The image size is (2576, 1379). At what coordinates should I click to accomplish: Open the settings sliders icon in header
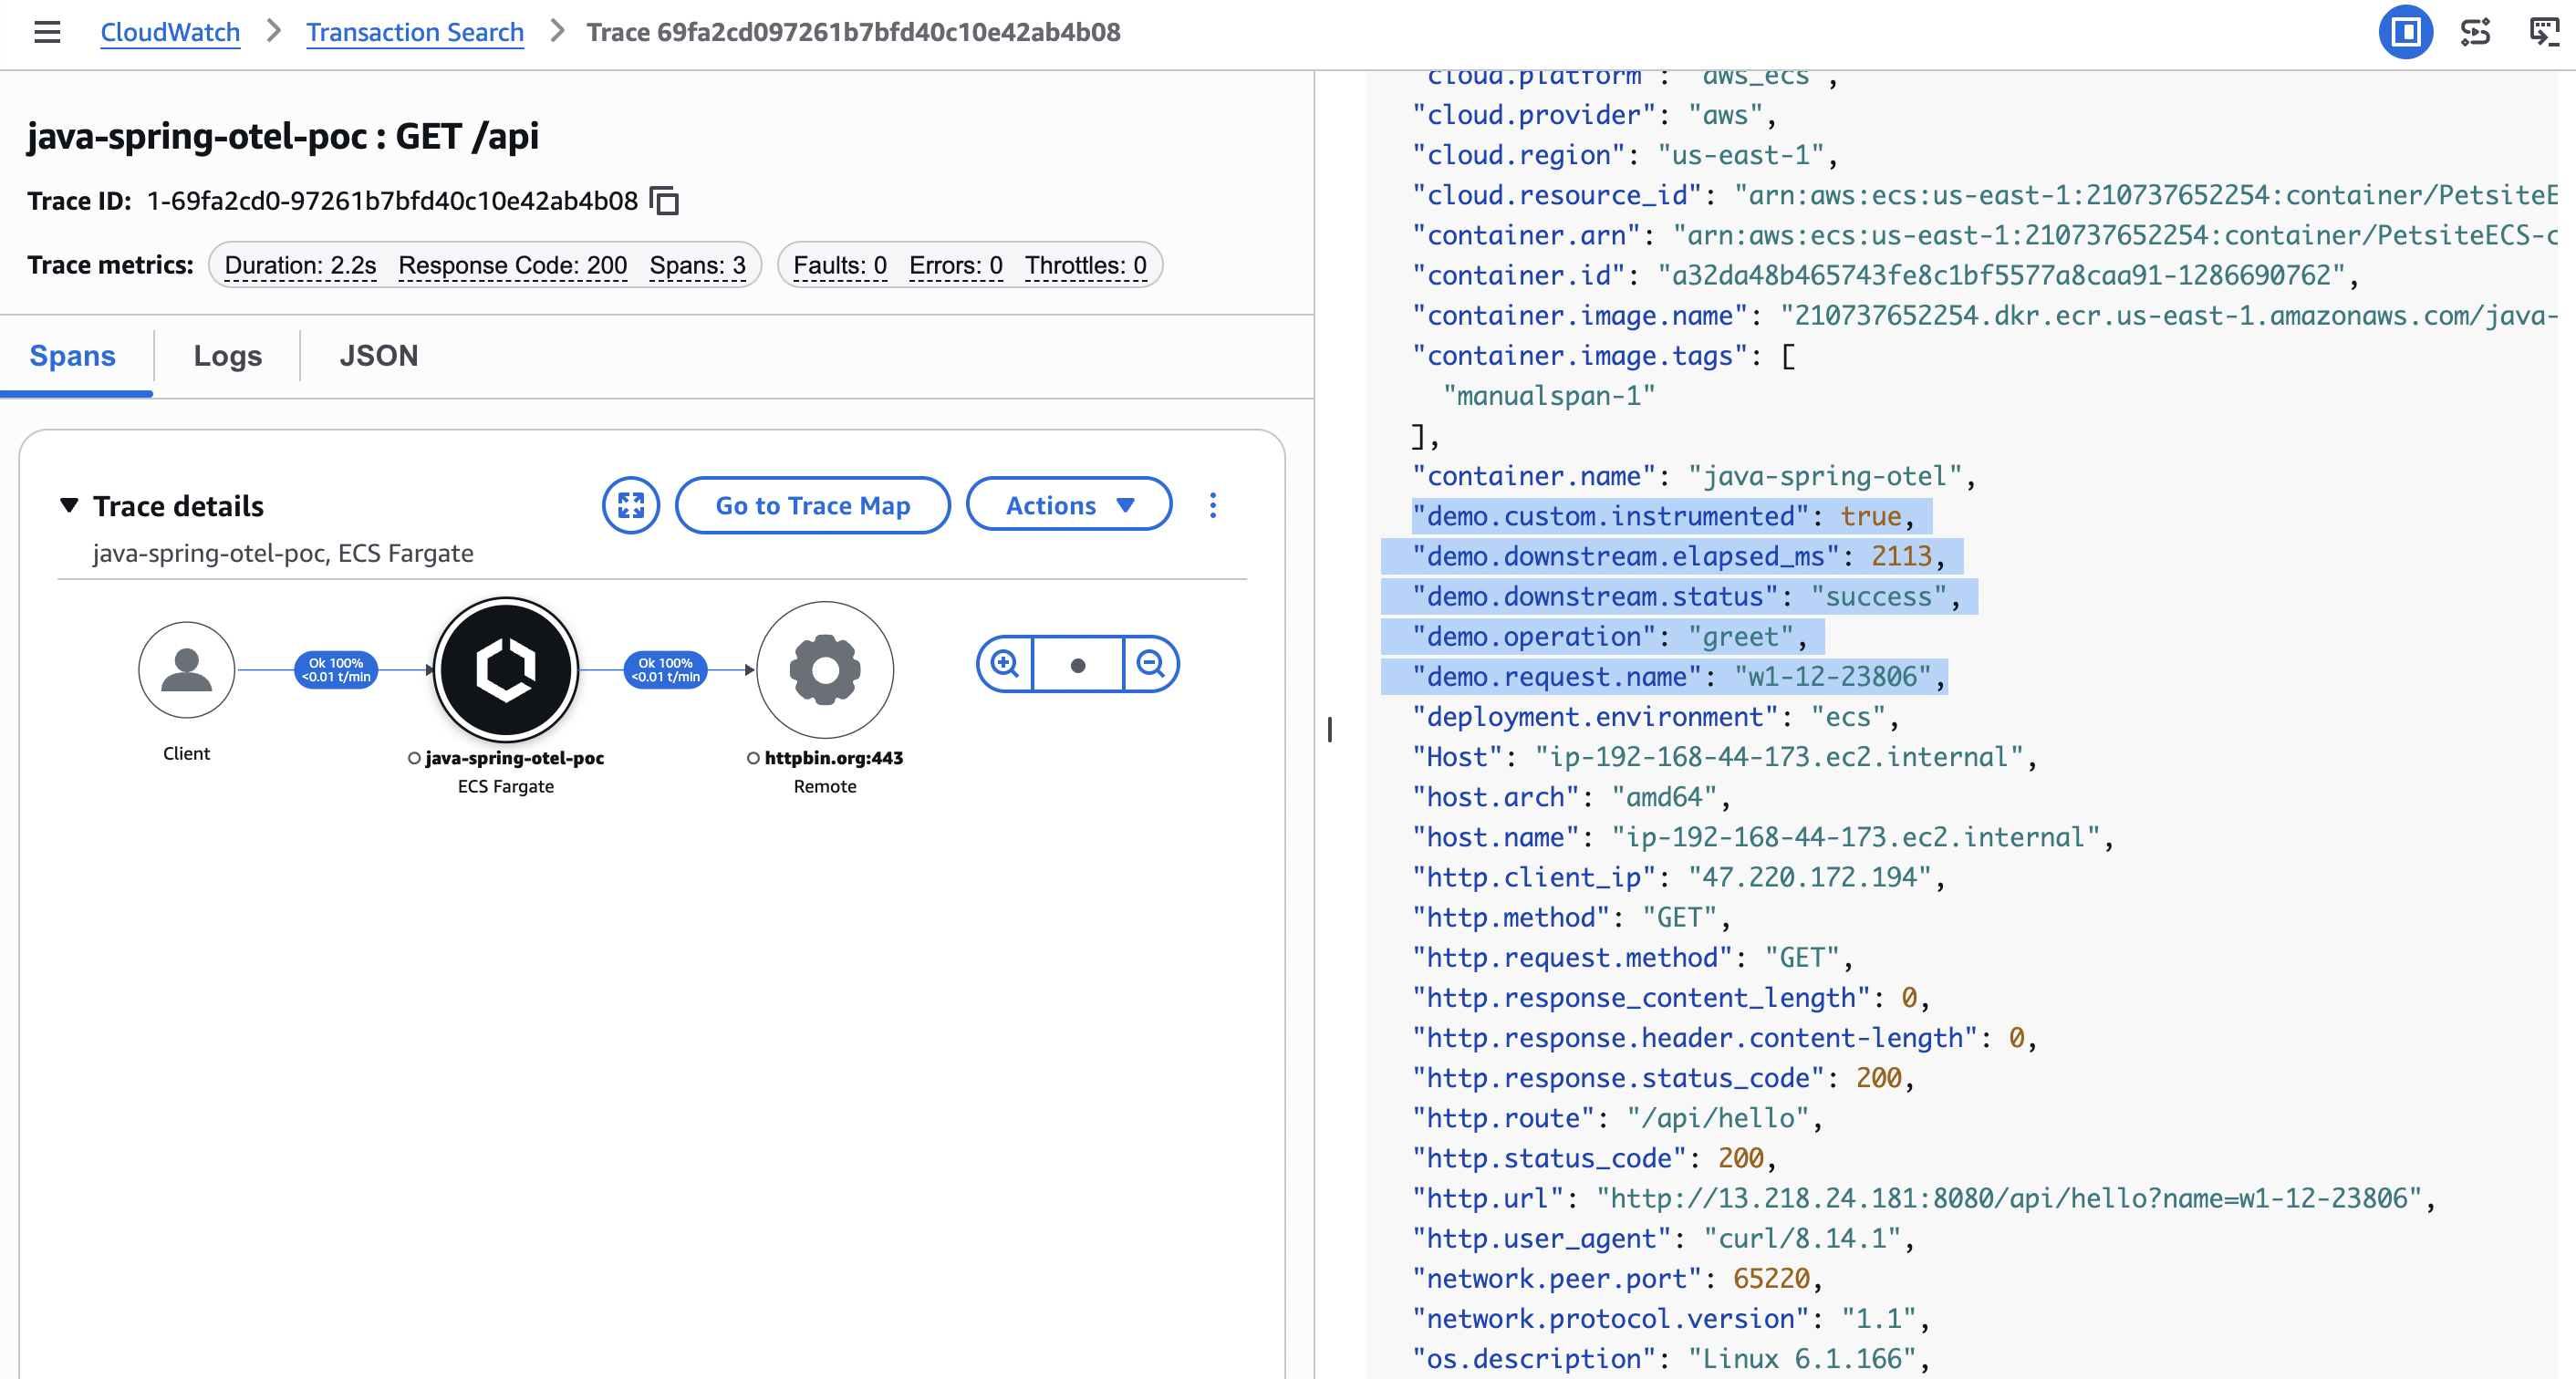[x=2475, y=32]
